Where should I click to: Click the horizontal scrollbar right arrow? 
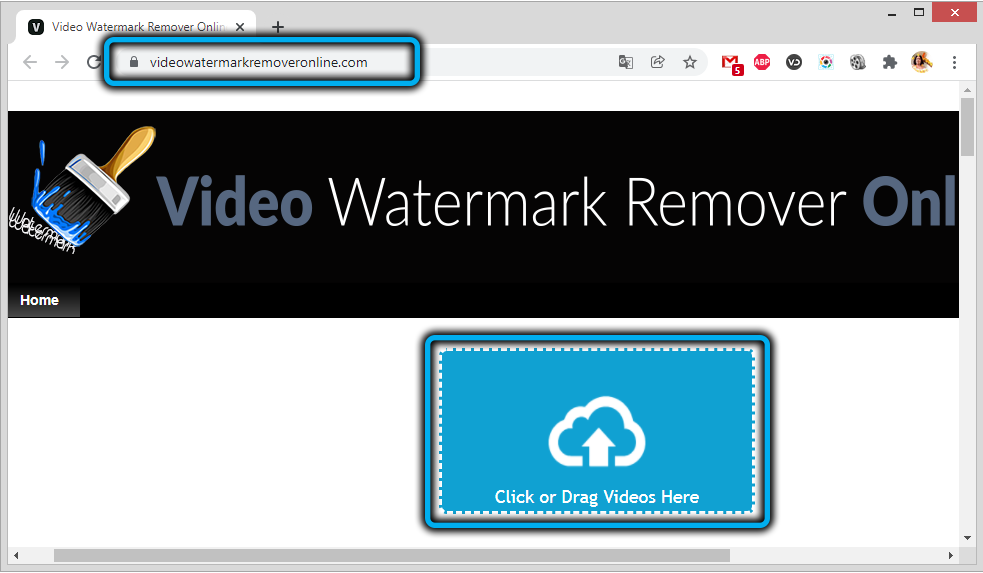pos(950,555)
